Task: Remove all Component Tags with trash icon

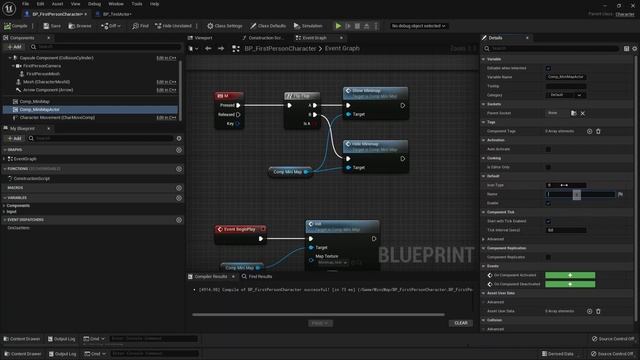Action: click(x=598, y=131)
